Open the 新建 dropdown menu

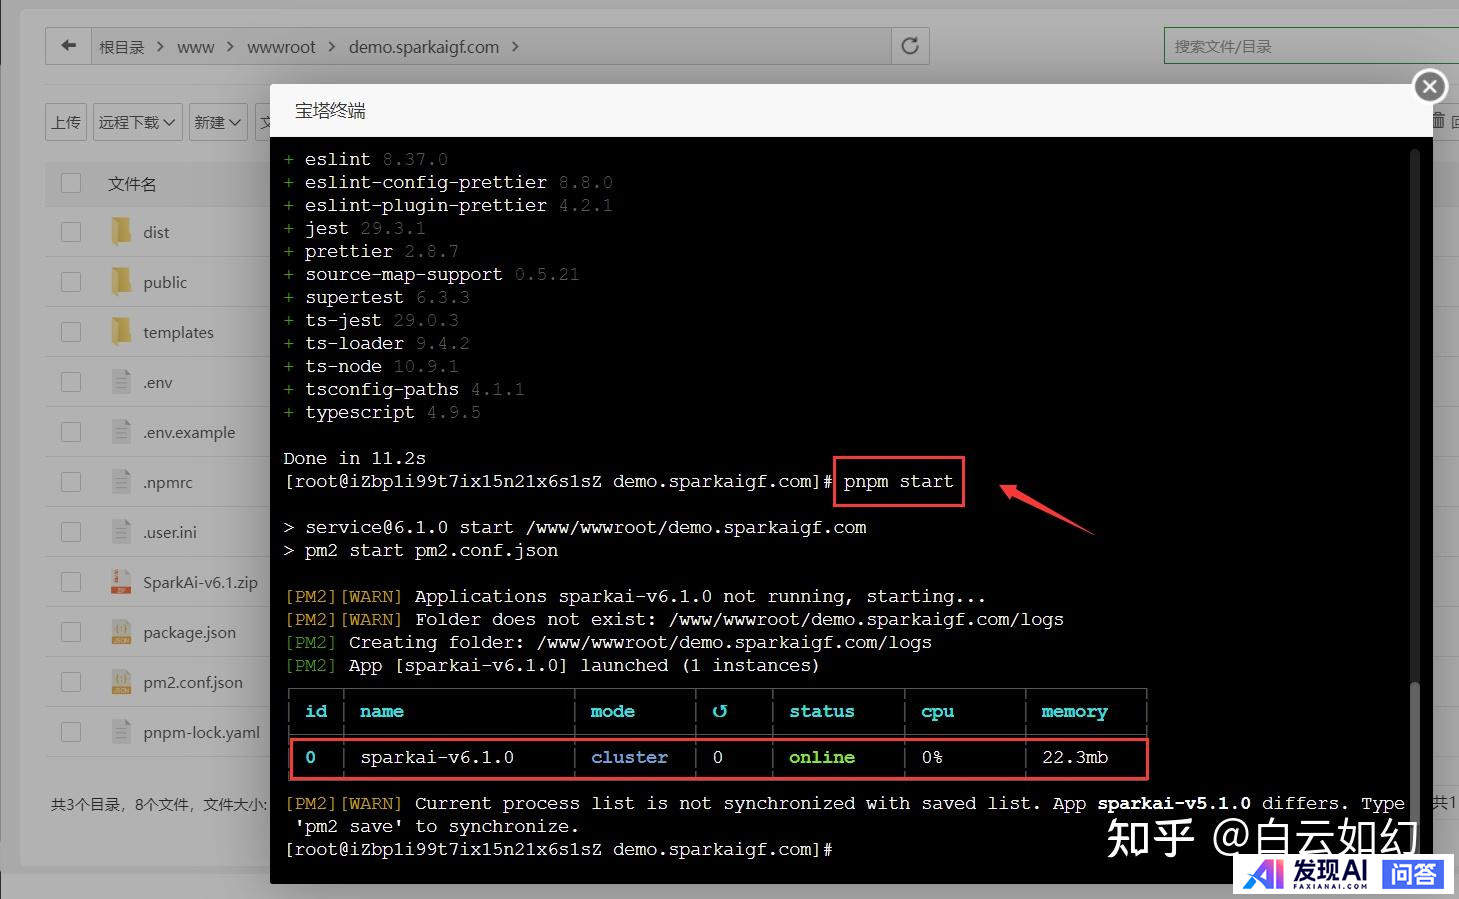(x=217, y=122)
